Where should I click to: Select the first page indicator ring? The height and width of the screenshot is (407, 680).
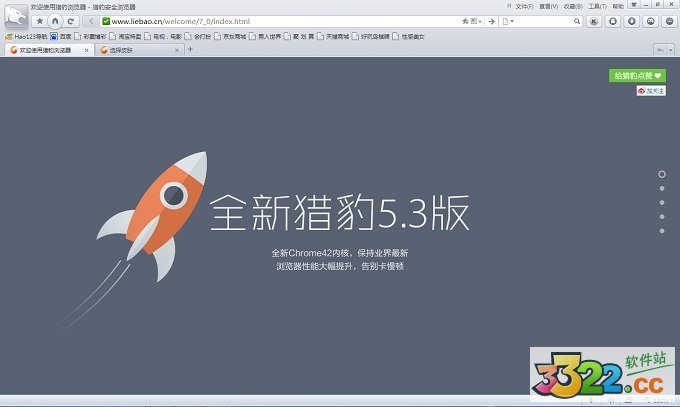(x=662, y=174)
